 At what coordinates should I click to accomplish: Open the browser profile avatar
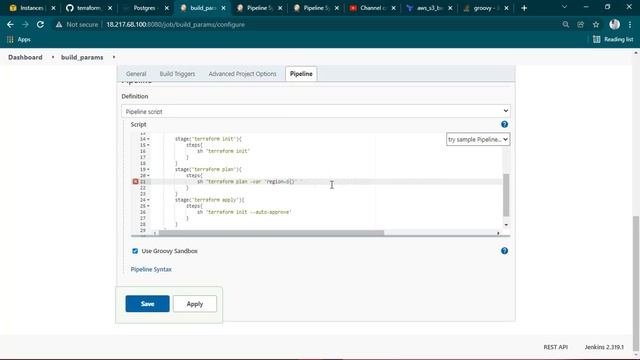pyautogui.click(x=614, y=24)
